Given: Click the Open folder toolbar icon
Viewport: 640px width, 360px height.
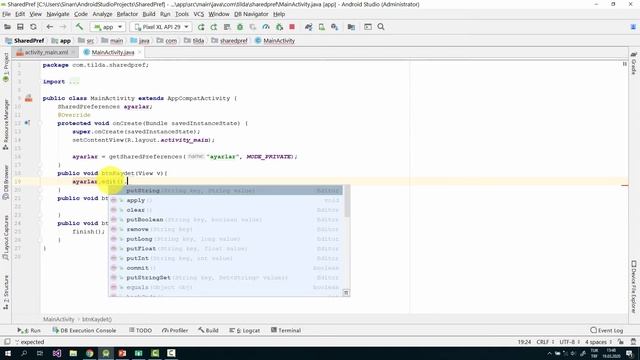Looking at the screenshot, I should (7, 27).
